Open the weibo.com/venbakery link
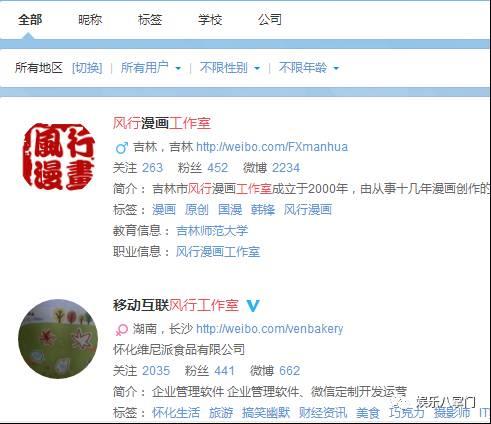 coord(270,329)
